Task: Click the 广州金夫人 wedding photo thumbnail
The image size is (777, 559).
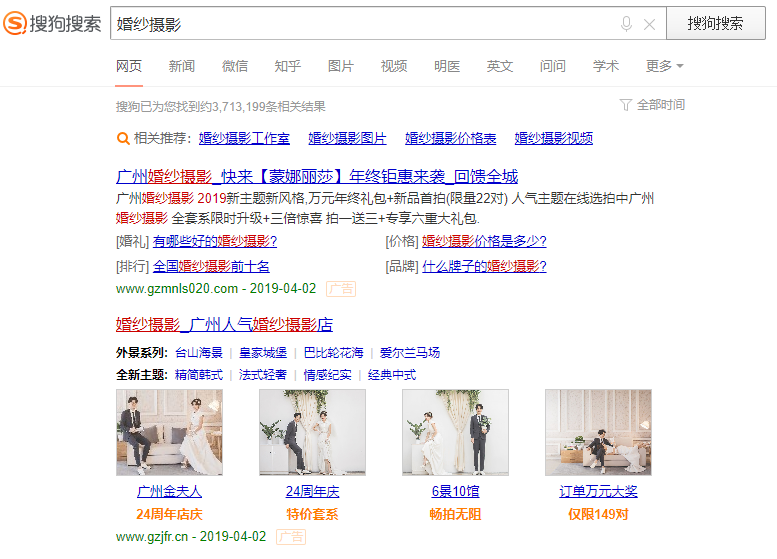Action: (169, 432)
